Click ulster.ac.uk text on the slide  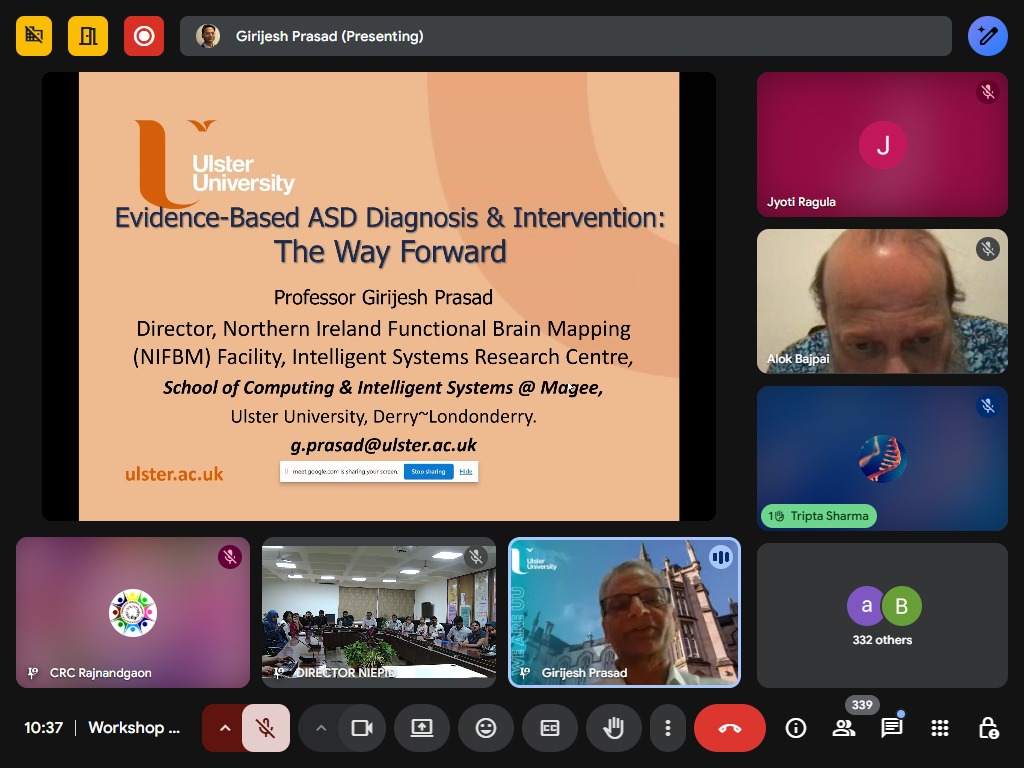(x=174, y=474)
